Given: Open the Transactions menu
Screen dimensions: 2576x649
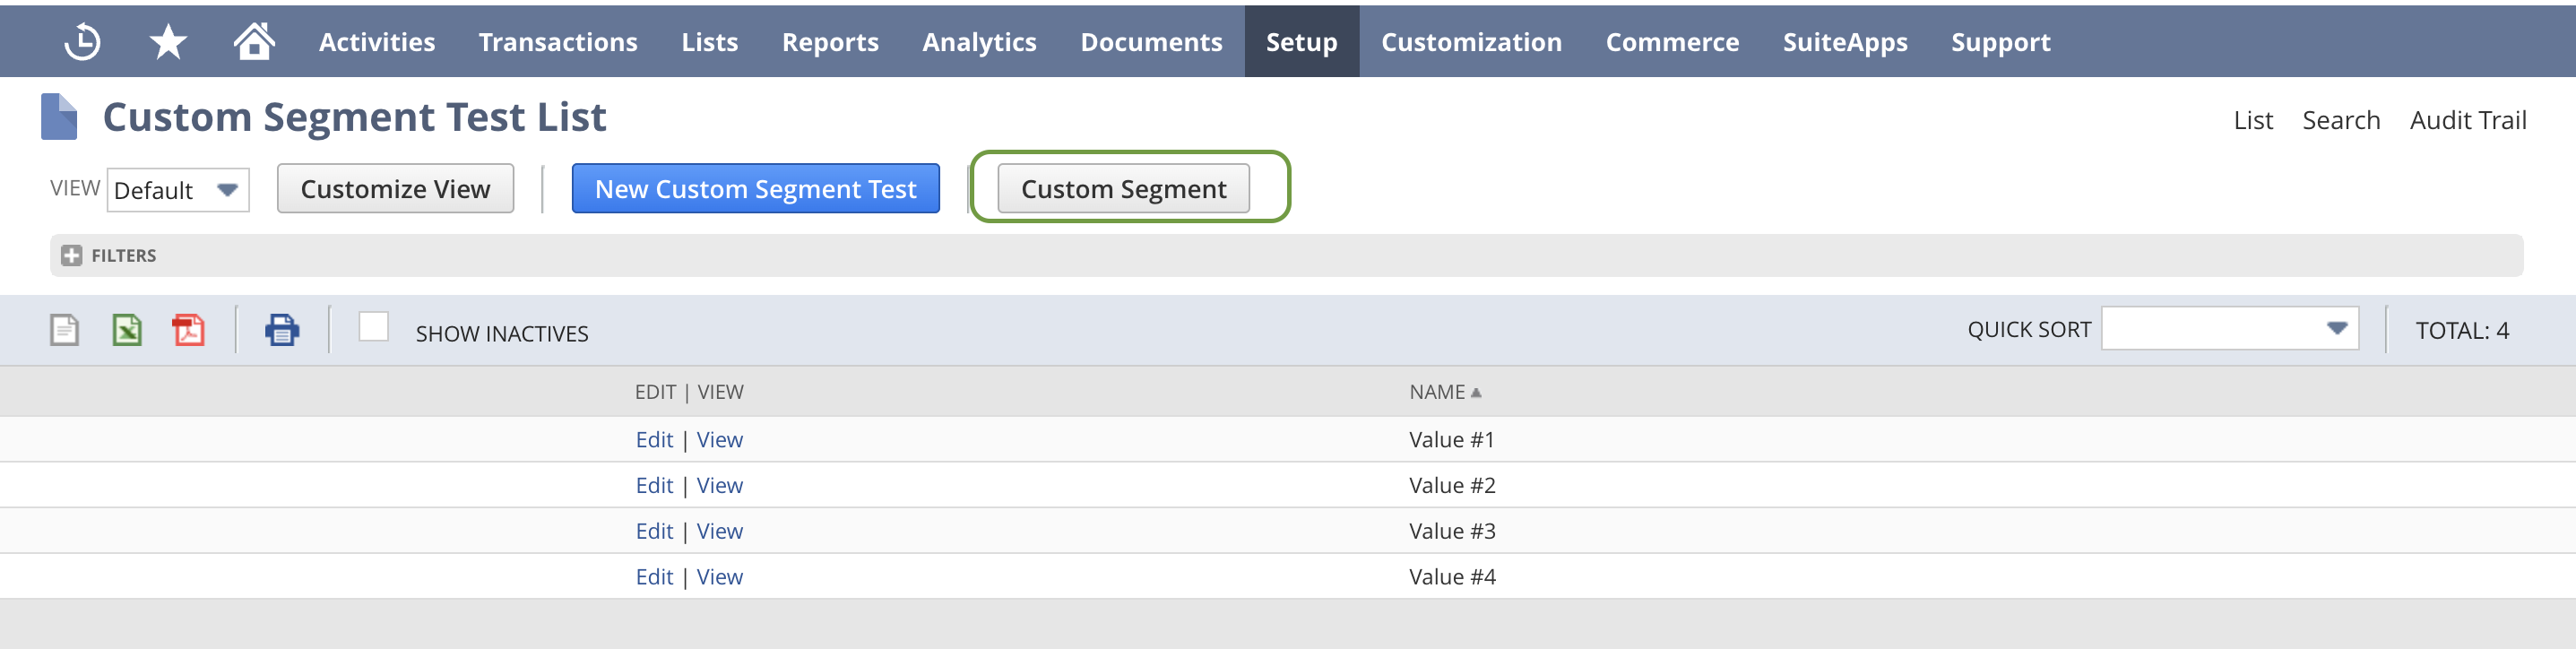Looking at the screenshot, I should (x=558, y=42).
